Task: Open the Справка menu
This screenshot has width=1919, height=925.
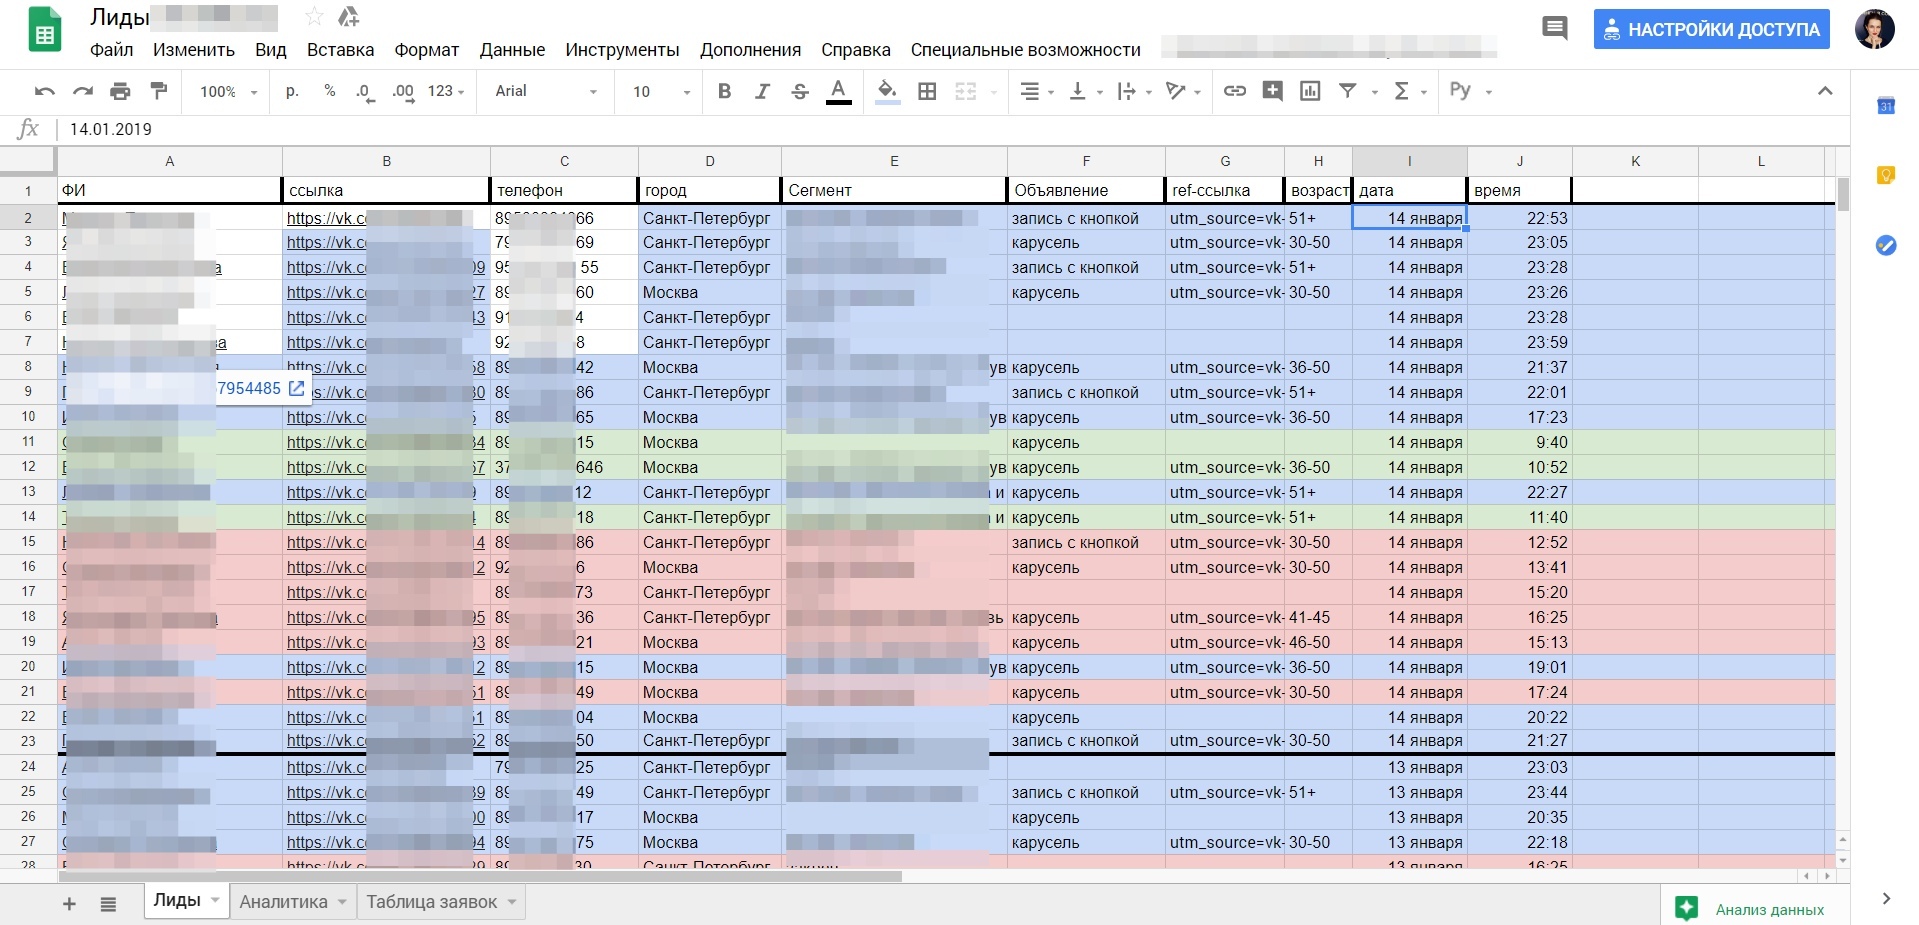Action: pyautogui.click(x=856, y=50)
